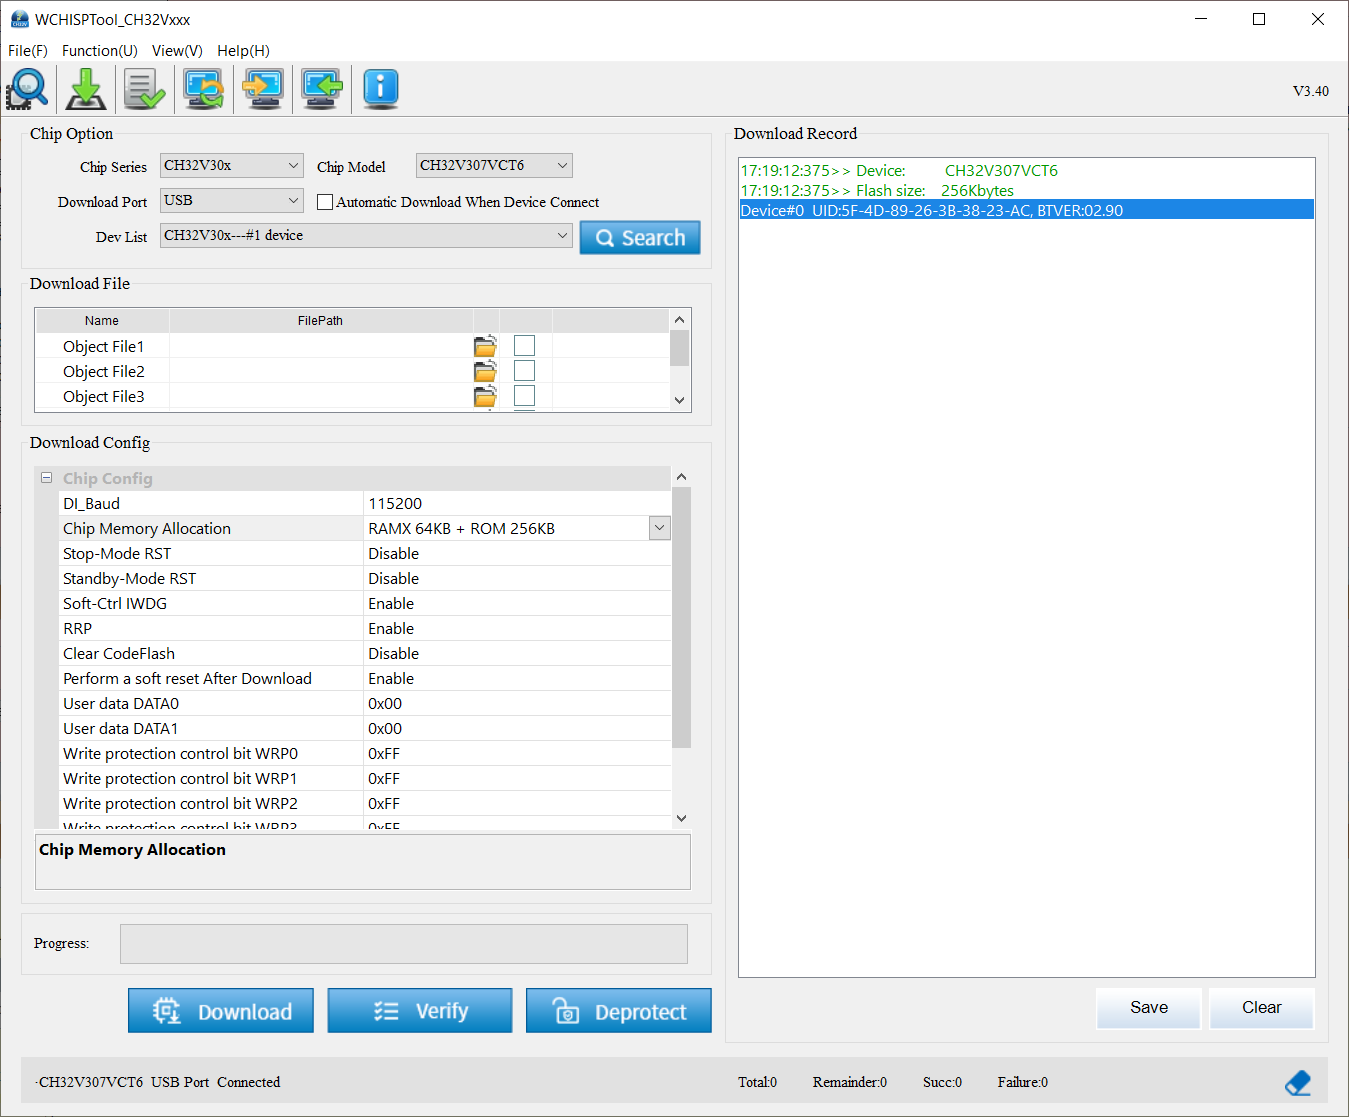
Task: Open the Help(H) menu
Action: 243,51
